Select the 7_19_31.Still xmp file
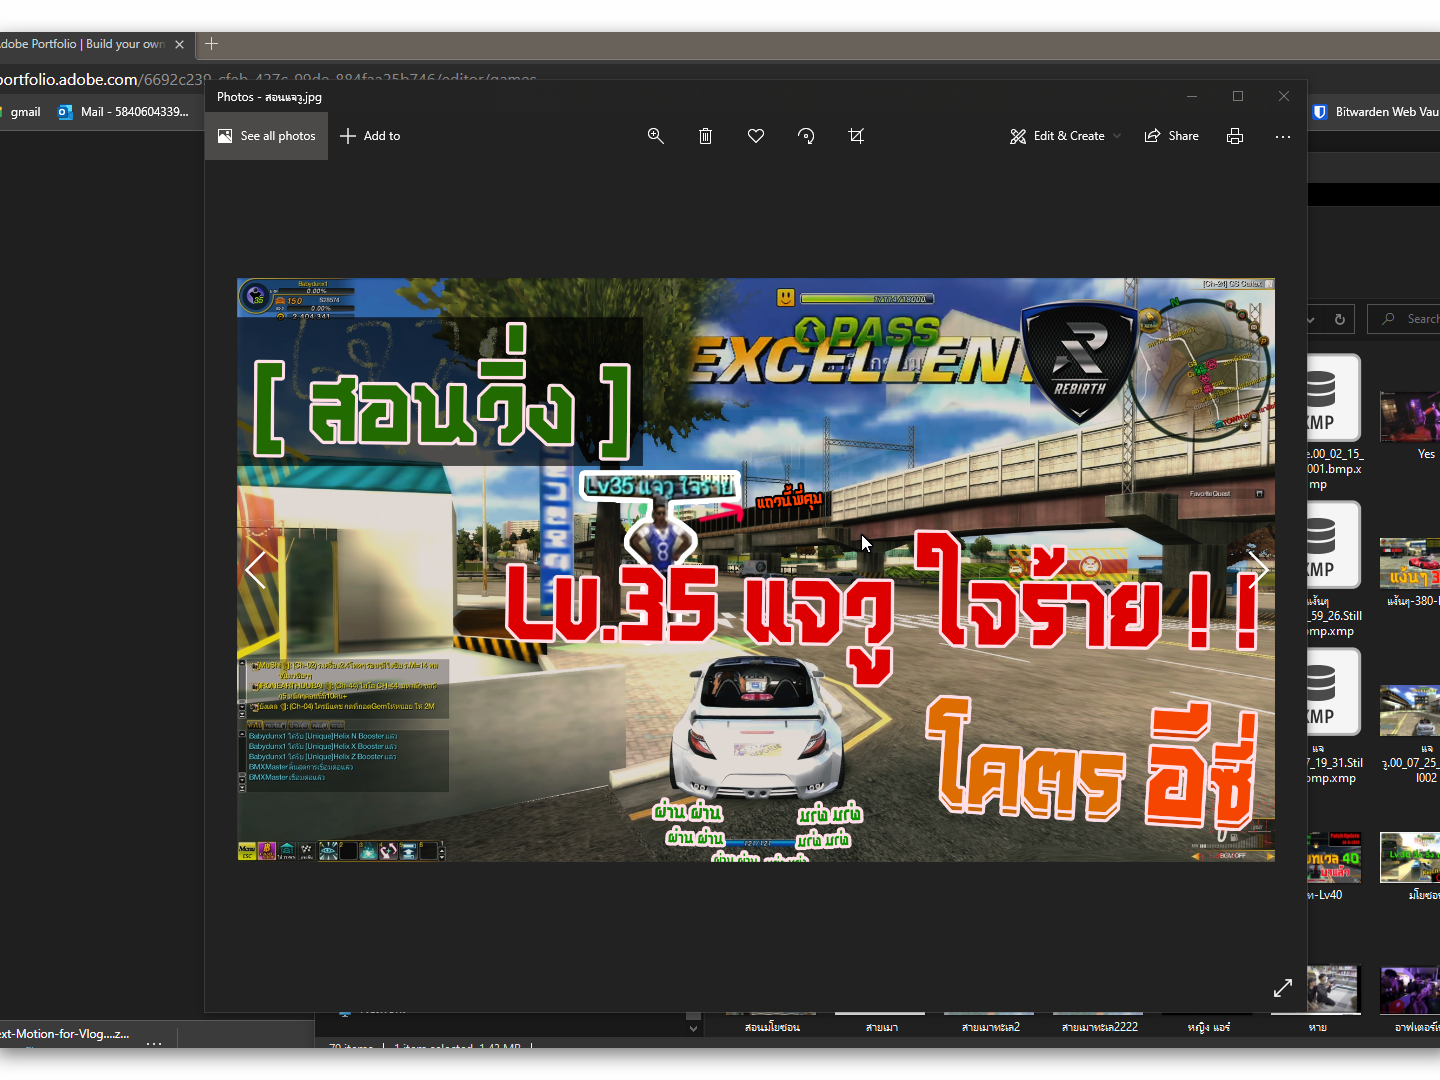This screenshot has height=1080, width=1440. [x=1334, y=717]
